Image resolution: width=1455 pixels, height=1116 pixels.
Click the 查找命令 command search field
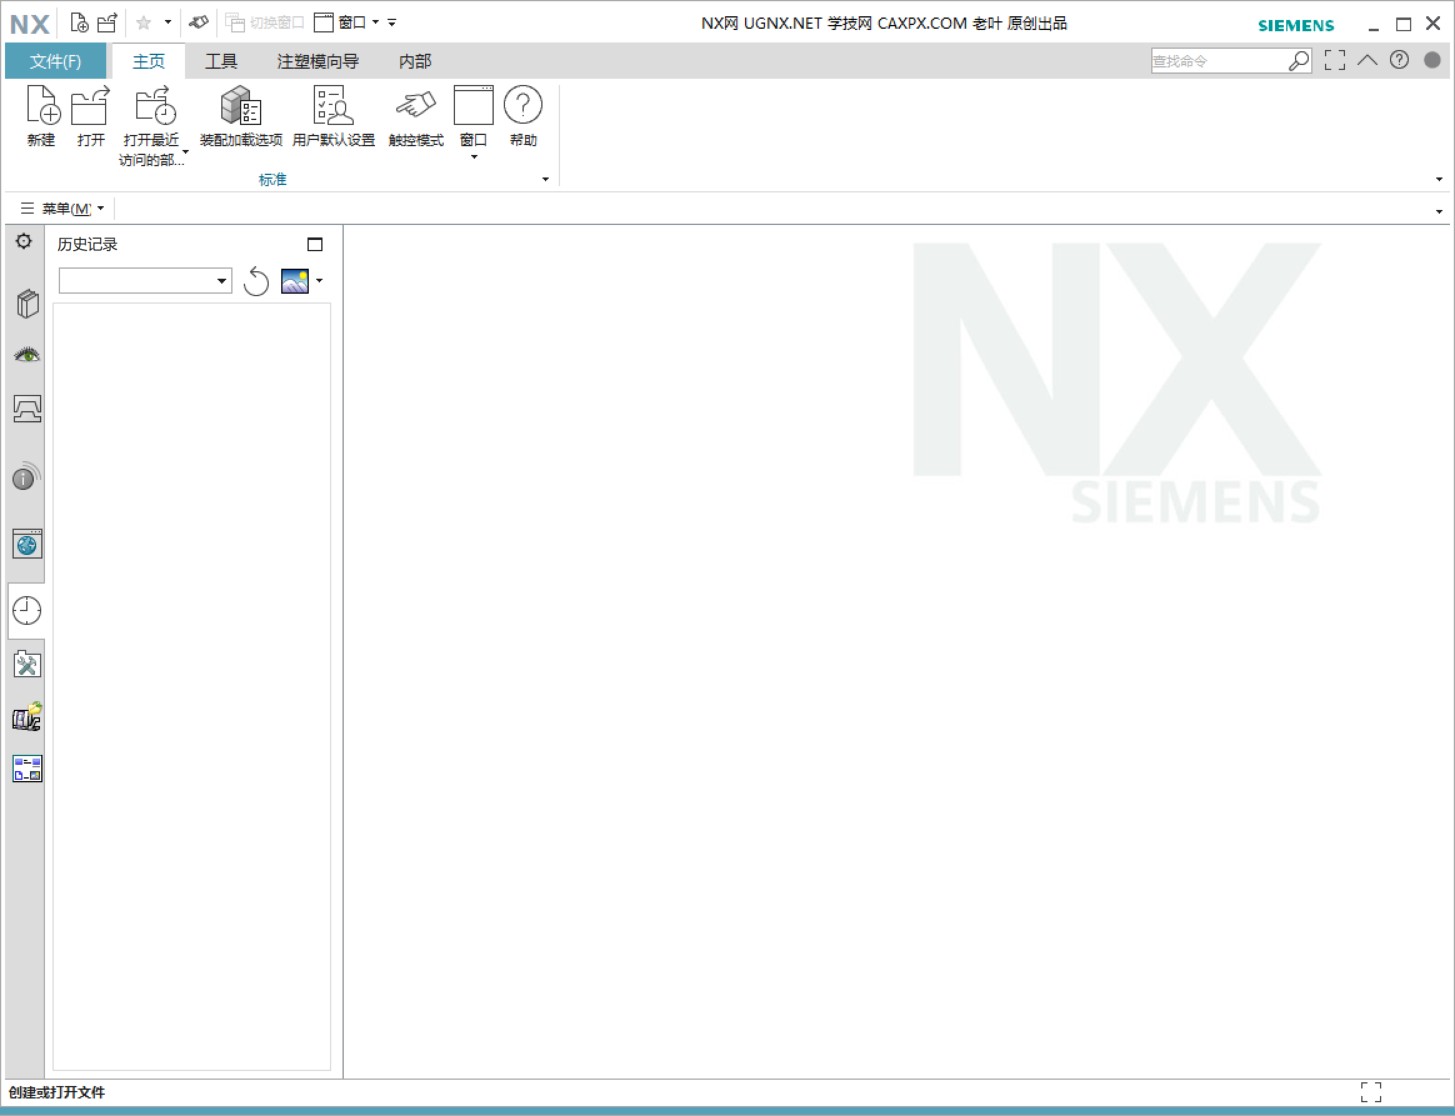click(x=1218, y=61)
